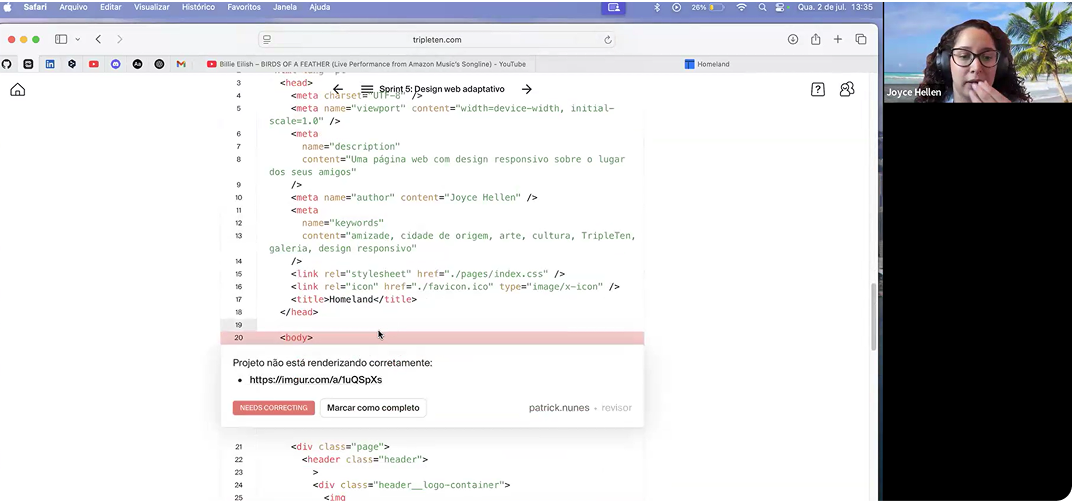Open the Histórico menu
This screenshot has width=1072, height=501.
point(198,7)
